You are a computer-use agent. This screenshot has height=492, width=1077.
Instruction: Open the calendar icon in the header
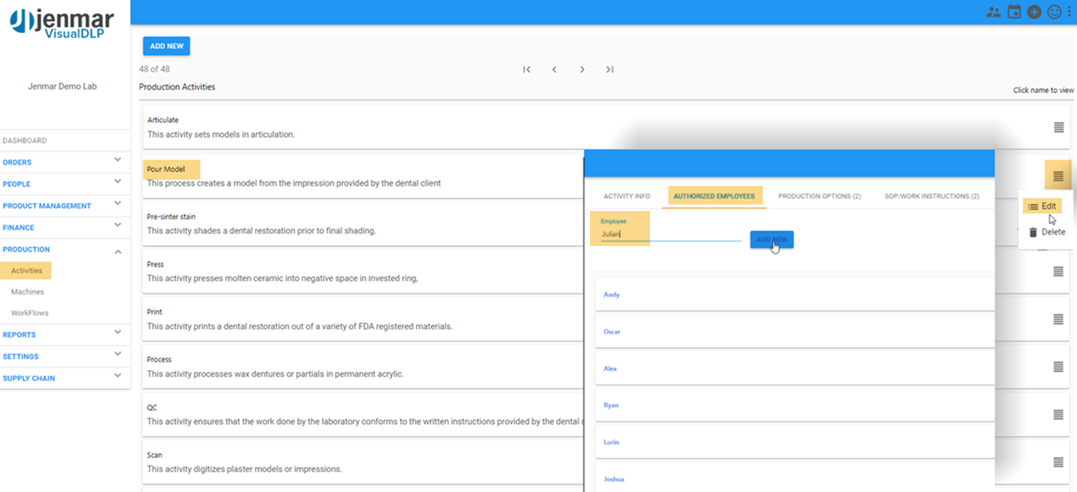coord(1014,12)
